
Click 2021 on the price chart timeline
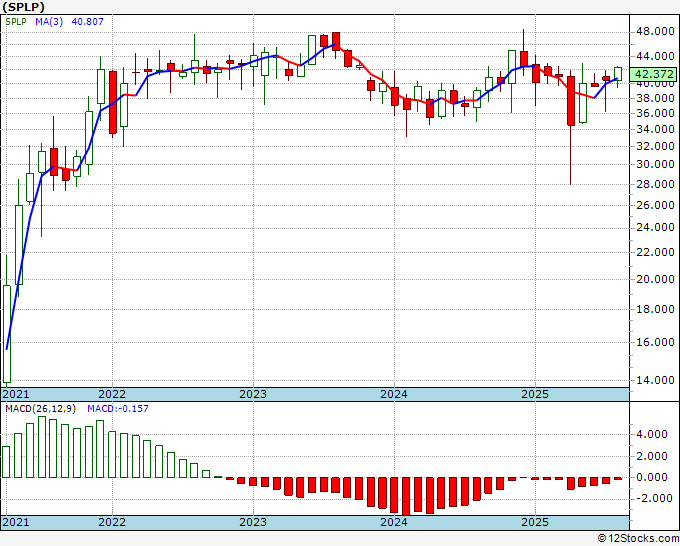tap(16, 394)
